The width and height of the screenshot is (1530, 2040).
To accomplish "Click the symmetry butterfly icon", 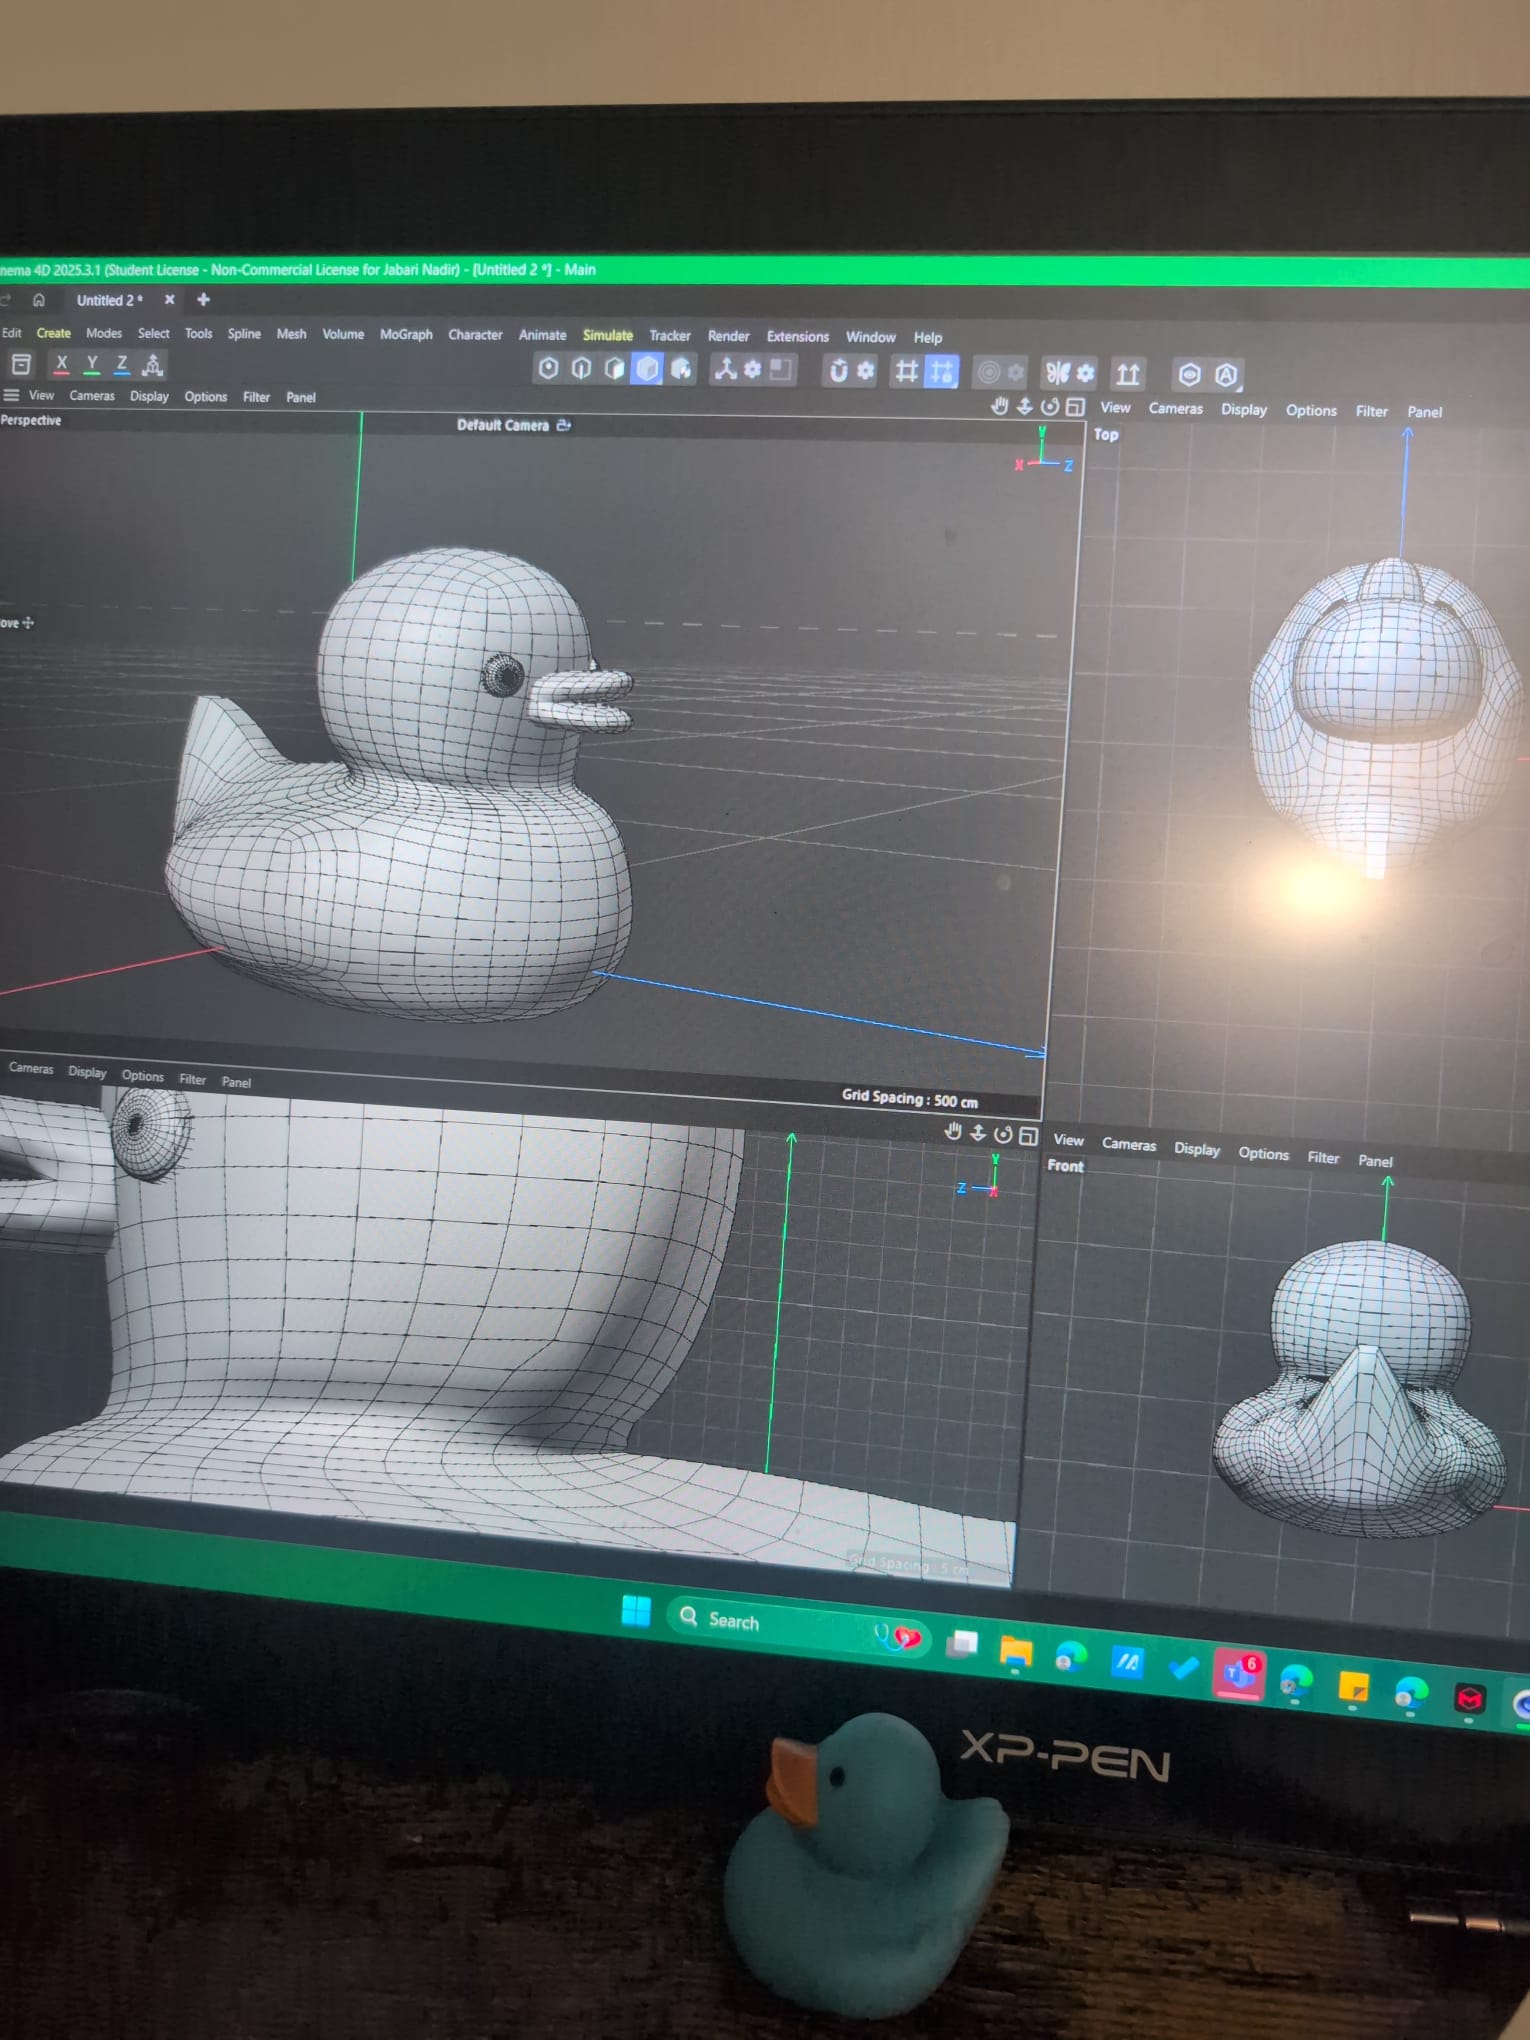I will (x=1057, y=374).
